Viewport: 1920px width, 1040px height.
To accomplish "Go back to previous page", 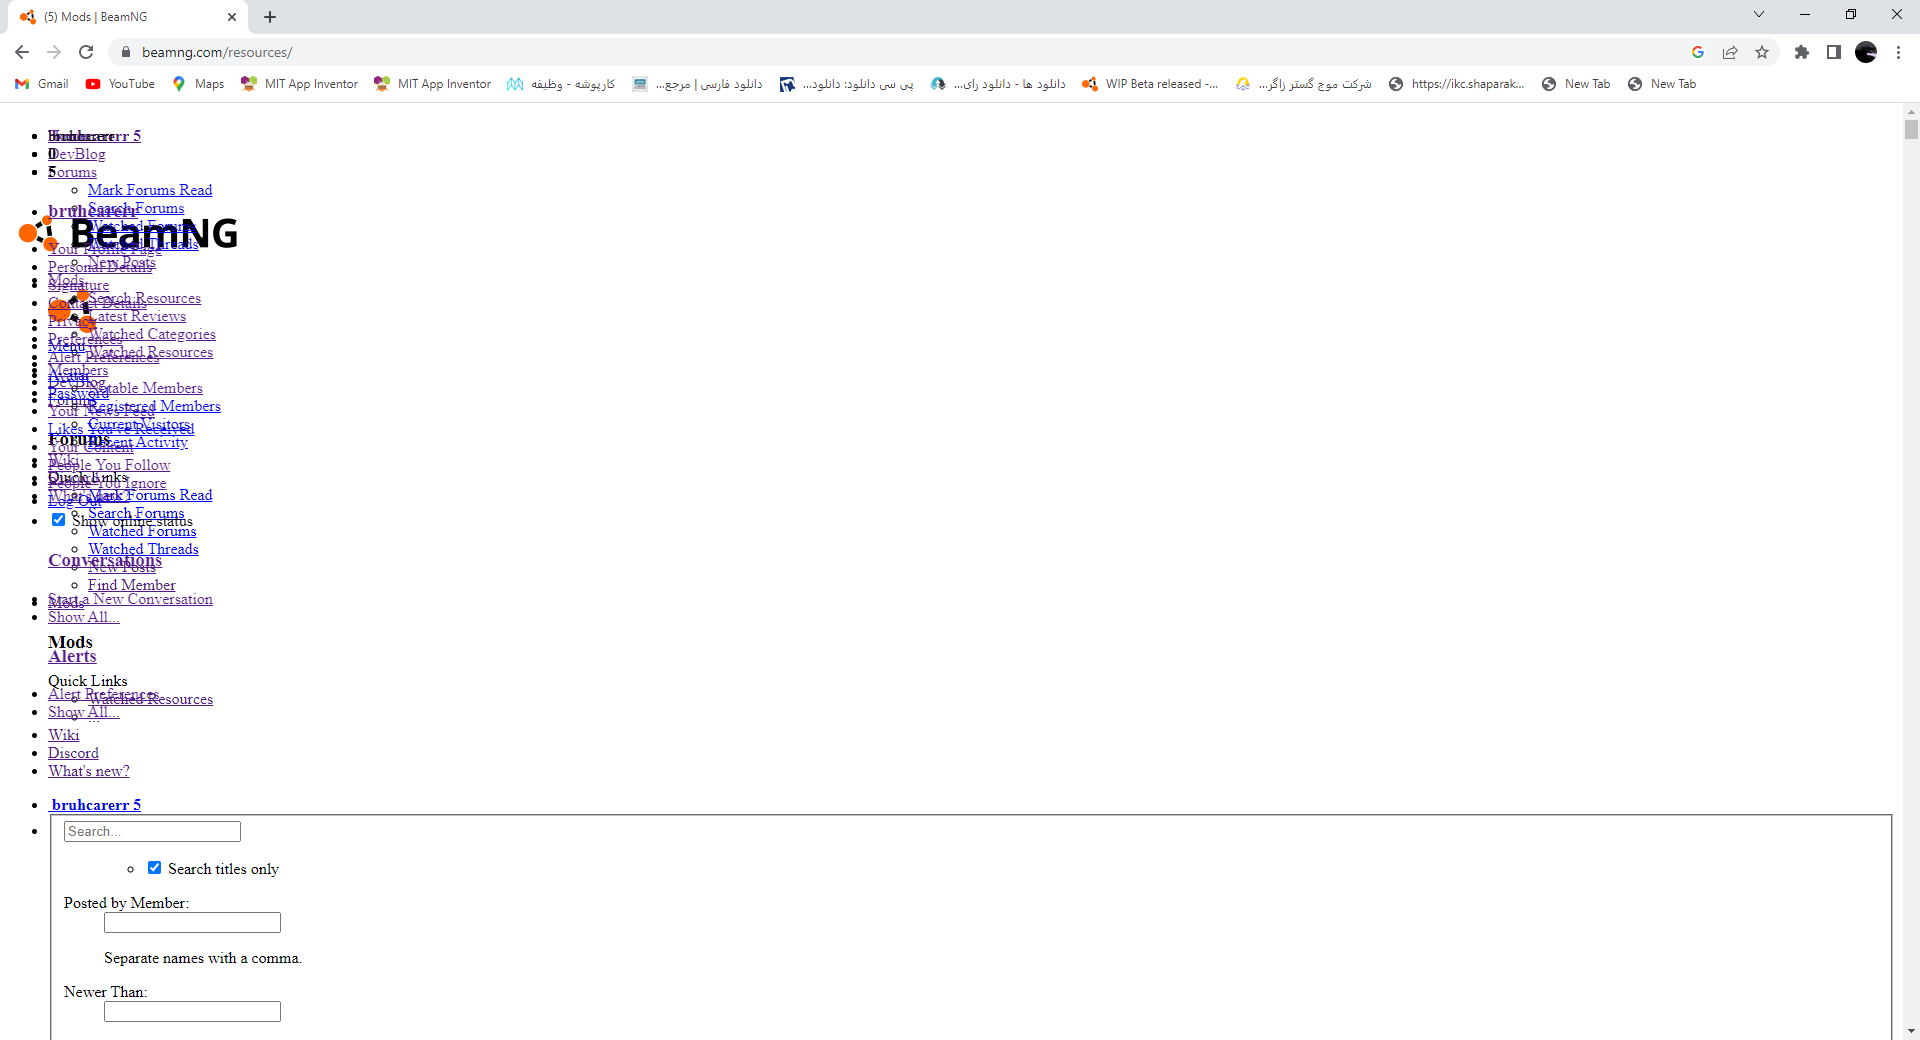I will tap(22, 52).
